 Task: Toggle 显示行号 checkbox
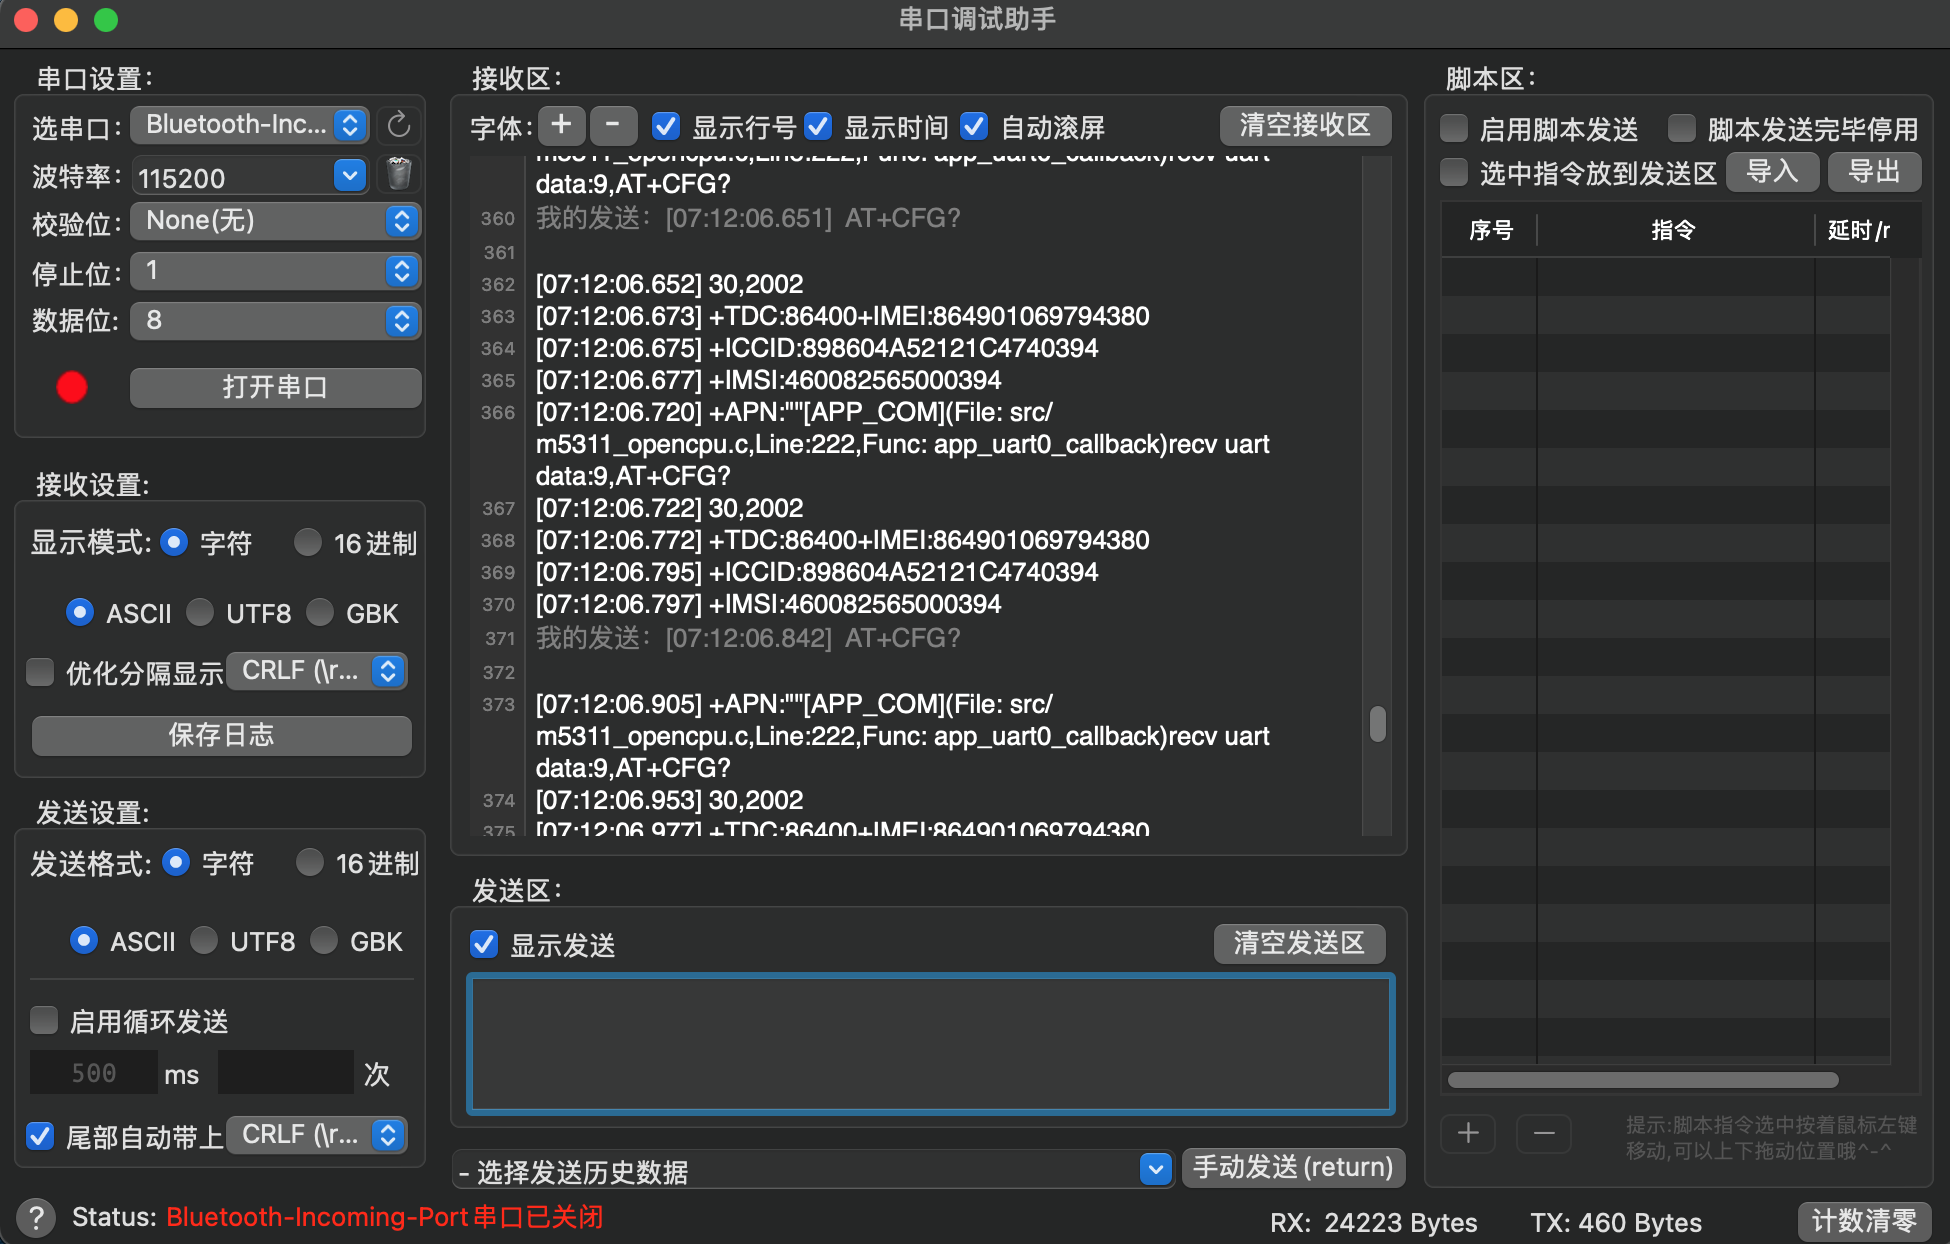(x=666, y=127)
